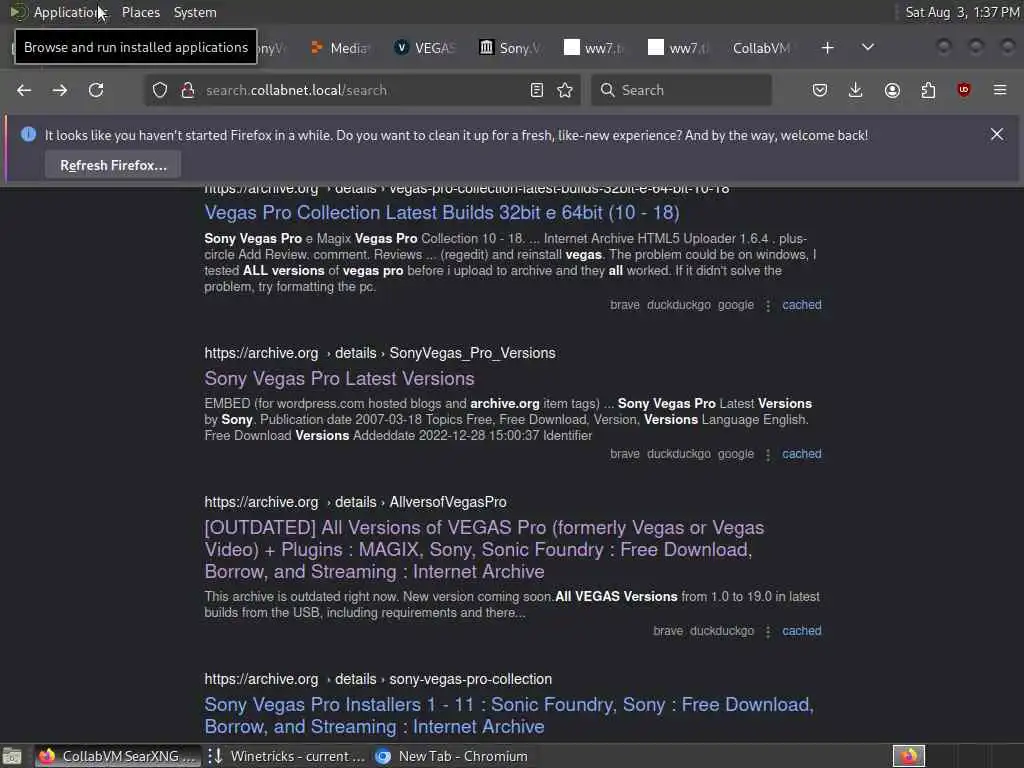1024x768 pixels.
Task: Click the insecure connection padlock icon
Action: [x=188, y=90]
